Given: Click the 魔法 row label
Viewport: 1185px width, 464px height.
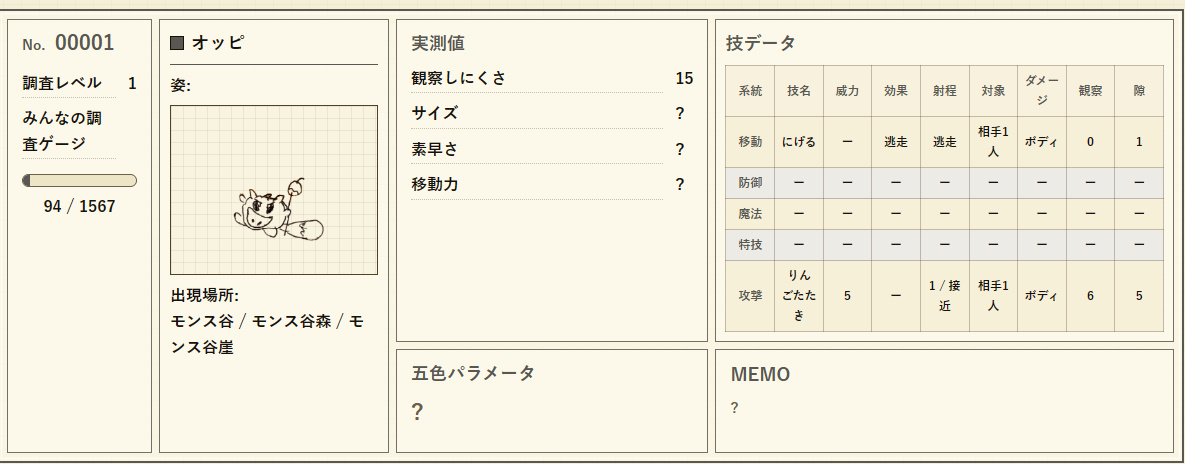Looking at the screenshot, I should tap(750, 214).
